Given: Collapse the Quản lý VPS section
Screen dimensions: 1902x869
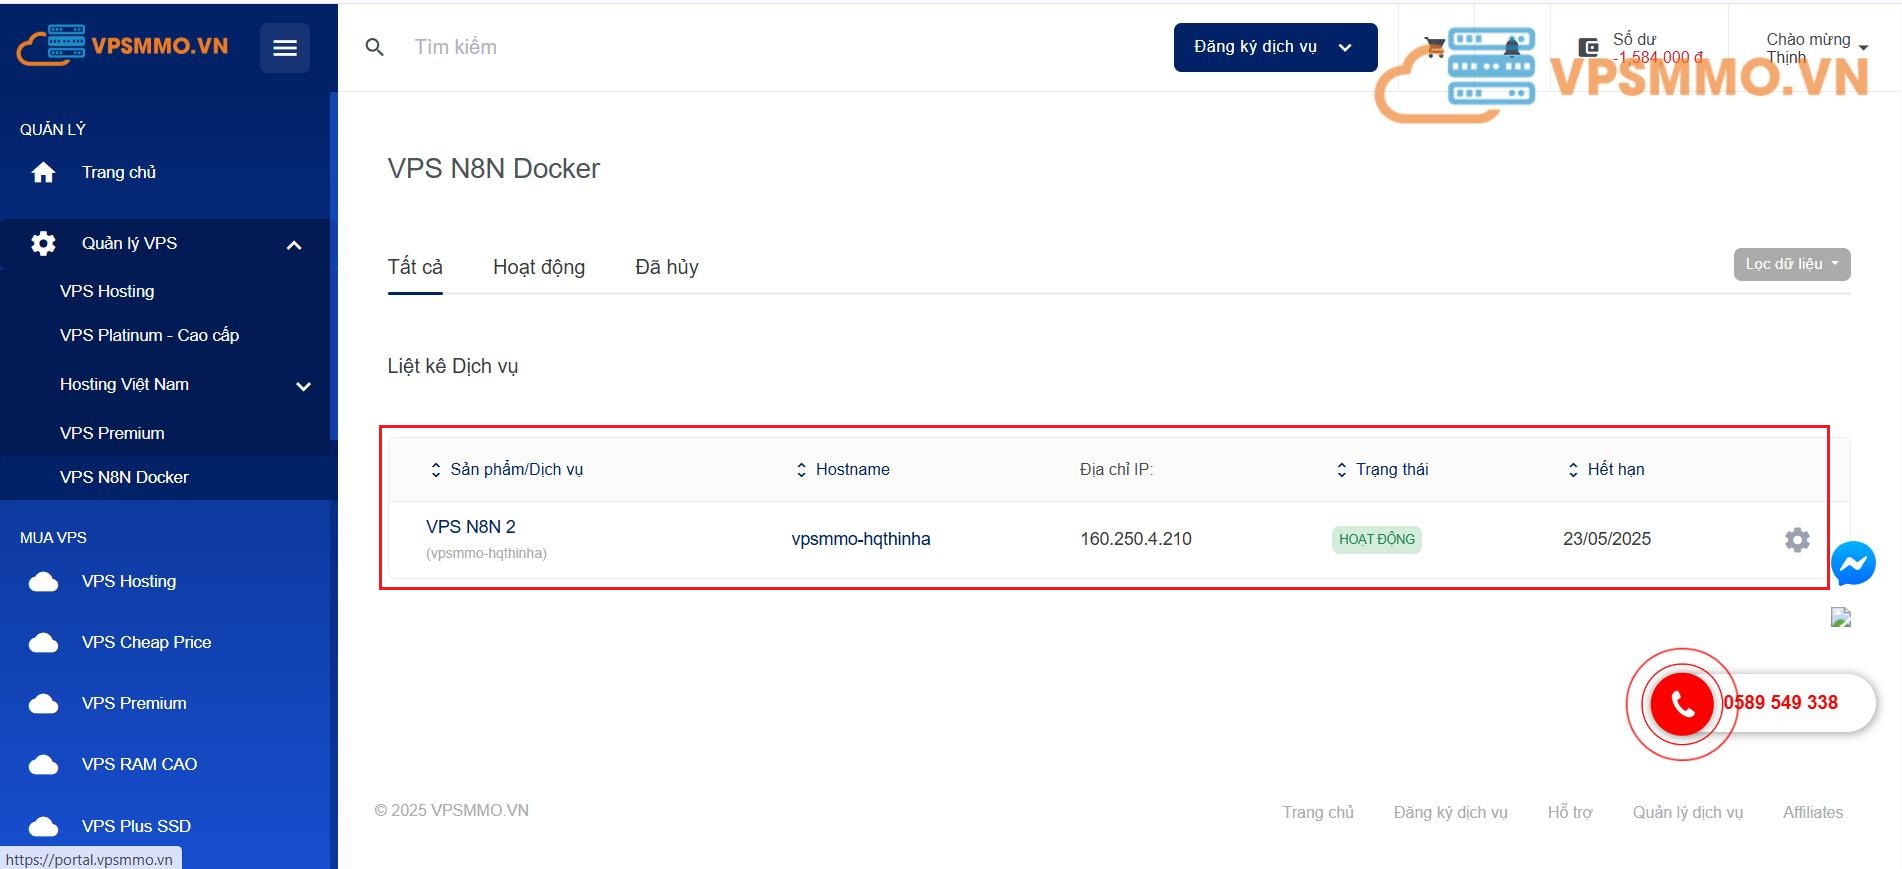Looking at the screenshot, I should 294,245.
